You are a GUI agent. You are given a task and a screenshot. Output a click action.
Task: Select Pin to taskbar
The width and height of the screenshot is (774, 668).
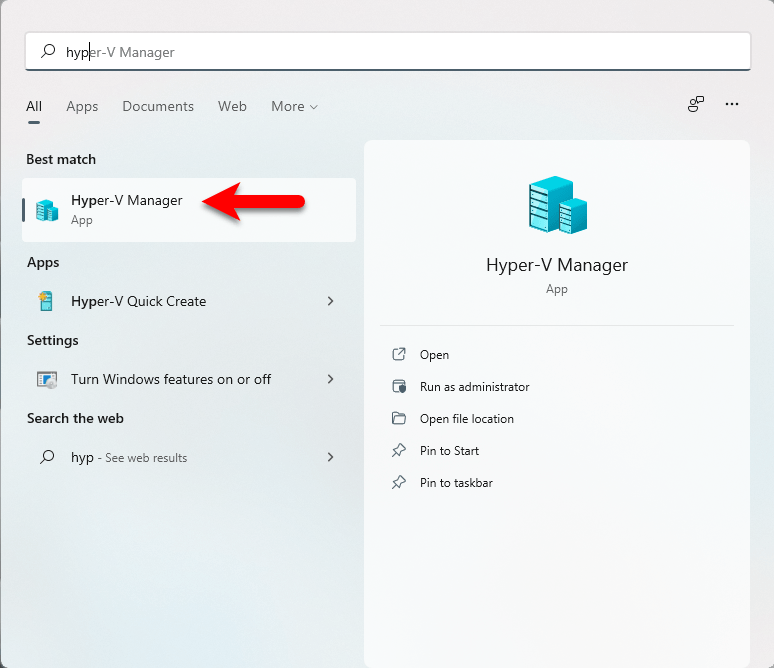coord(456,482)
